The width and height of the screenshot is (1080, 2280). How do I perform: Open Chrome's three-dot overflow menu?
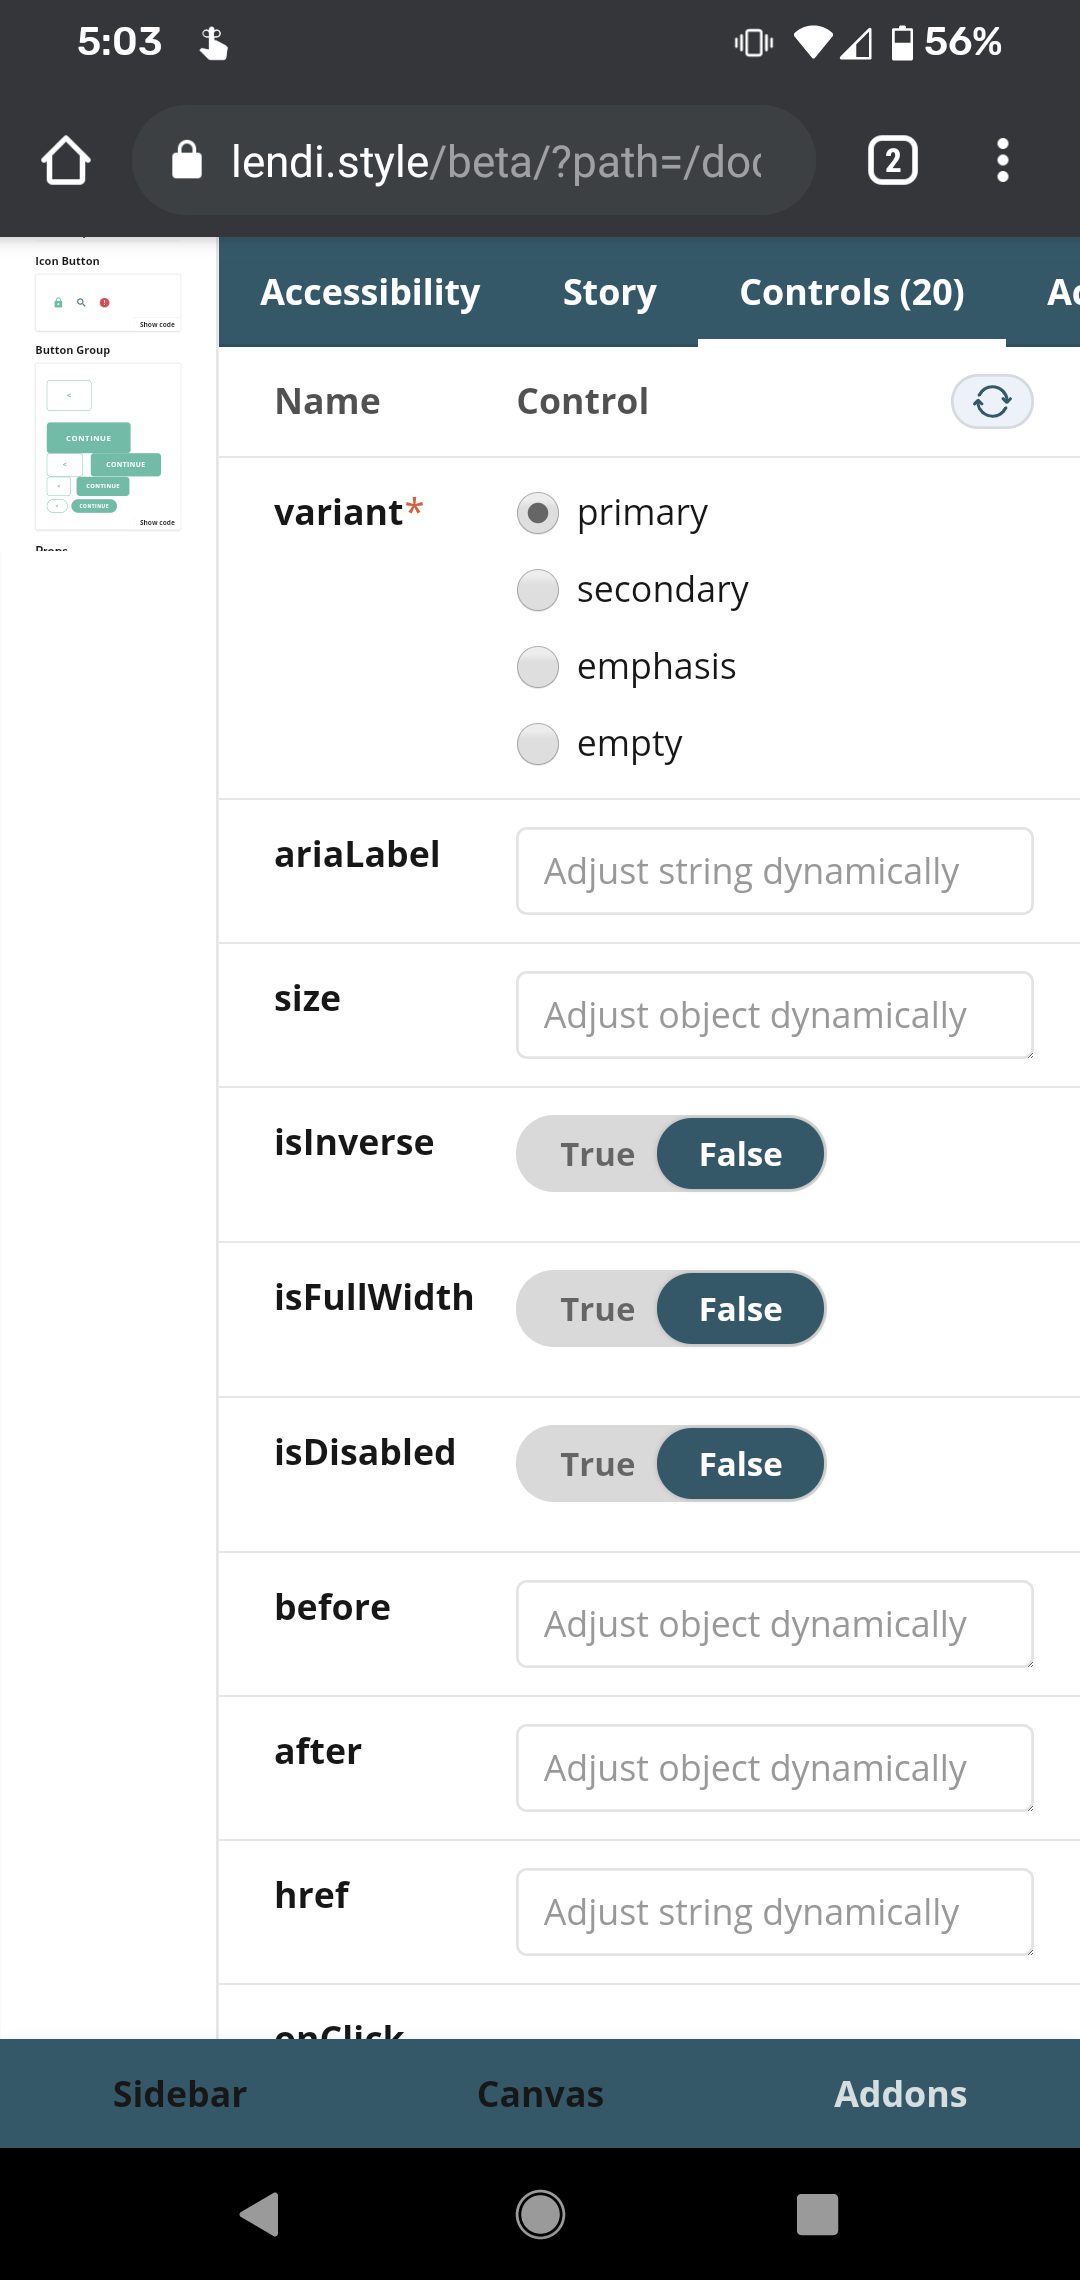click(x=1003, y=160)
